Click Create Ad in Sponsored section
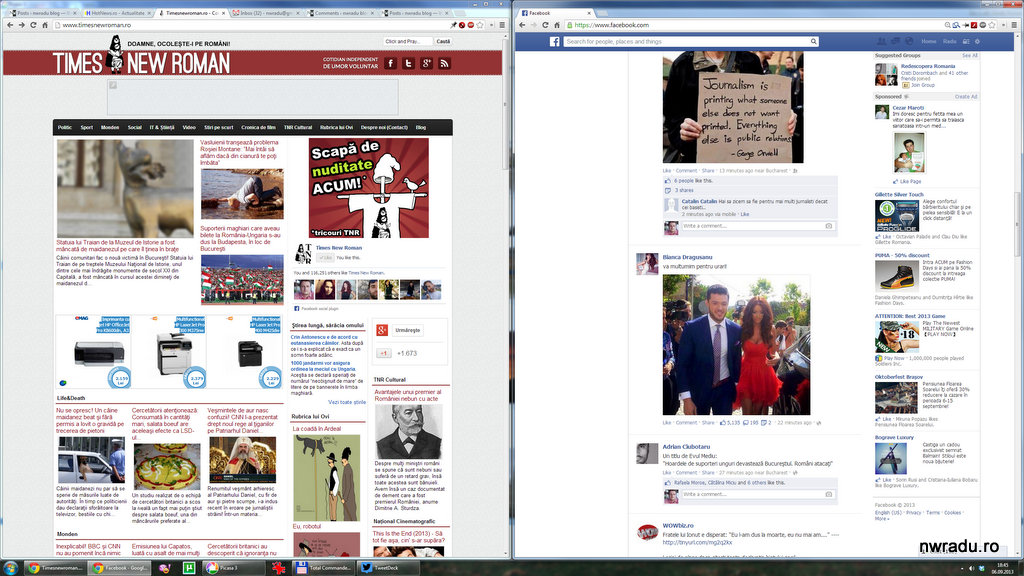The image size is (1024, 576). coord(966,97)
